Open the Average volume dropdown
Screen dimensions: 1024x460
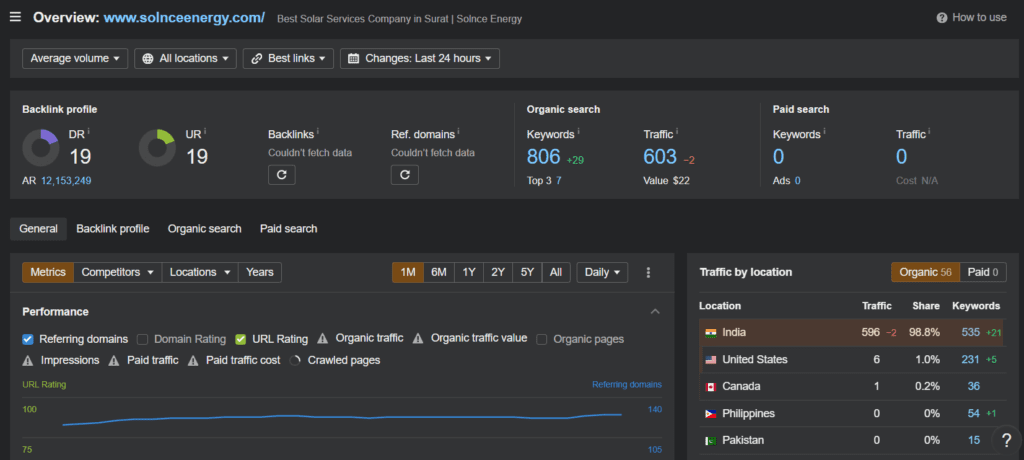[x=75, y=58]
